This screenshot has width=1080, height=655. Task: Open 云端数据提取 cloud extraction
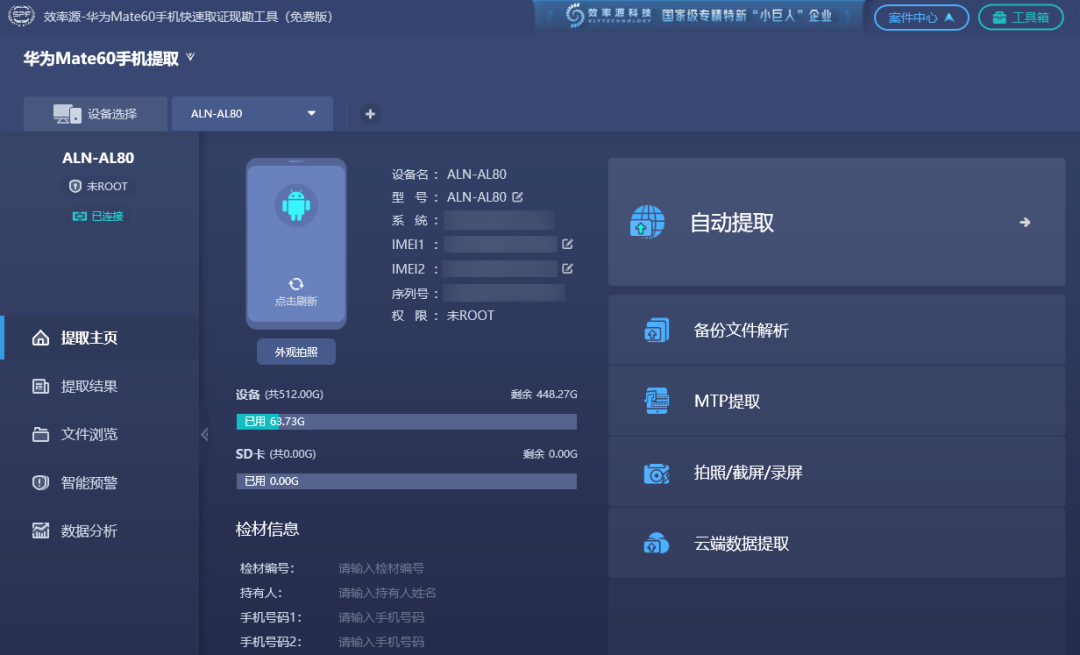[836, 543]
